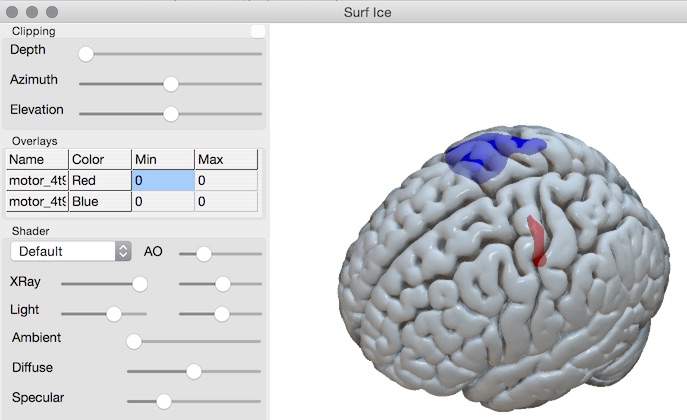Open the Red color cell in Overlays
Screen dimensions: 687x420
pyautogui.click(x=99, y=180)
